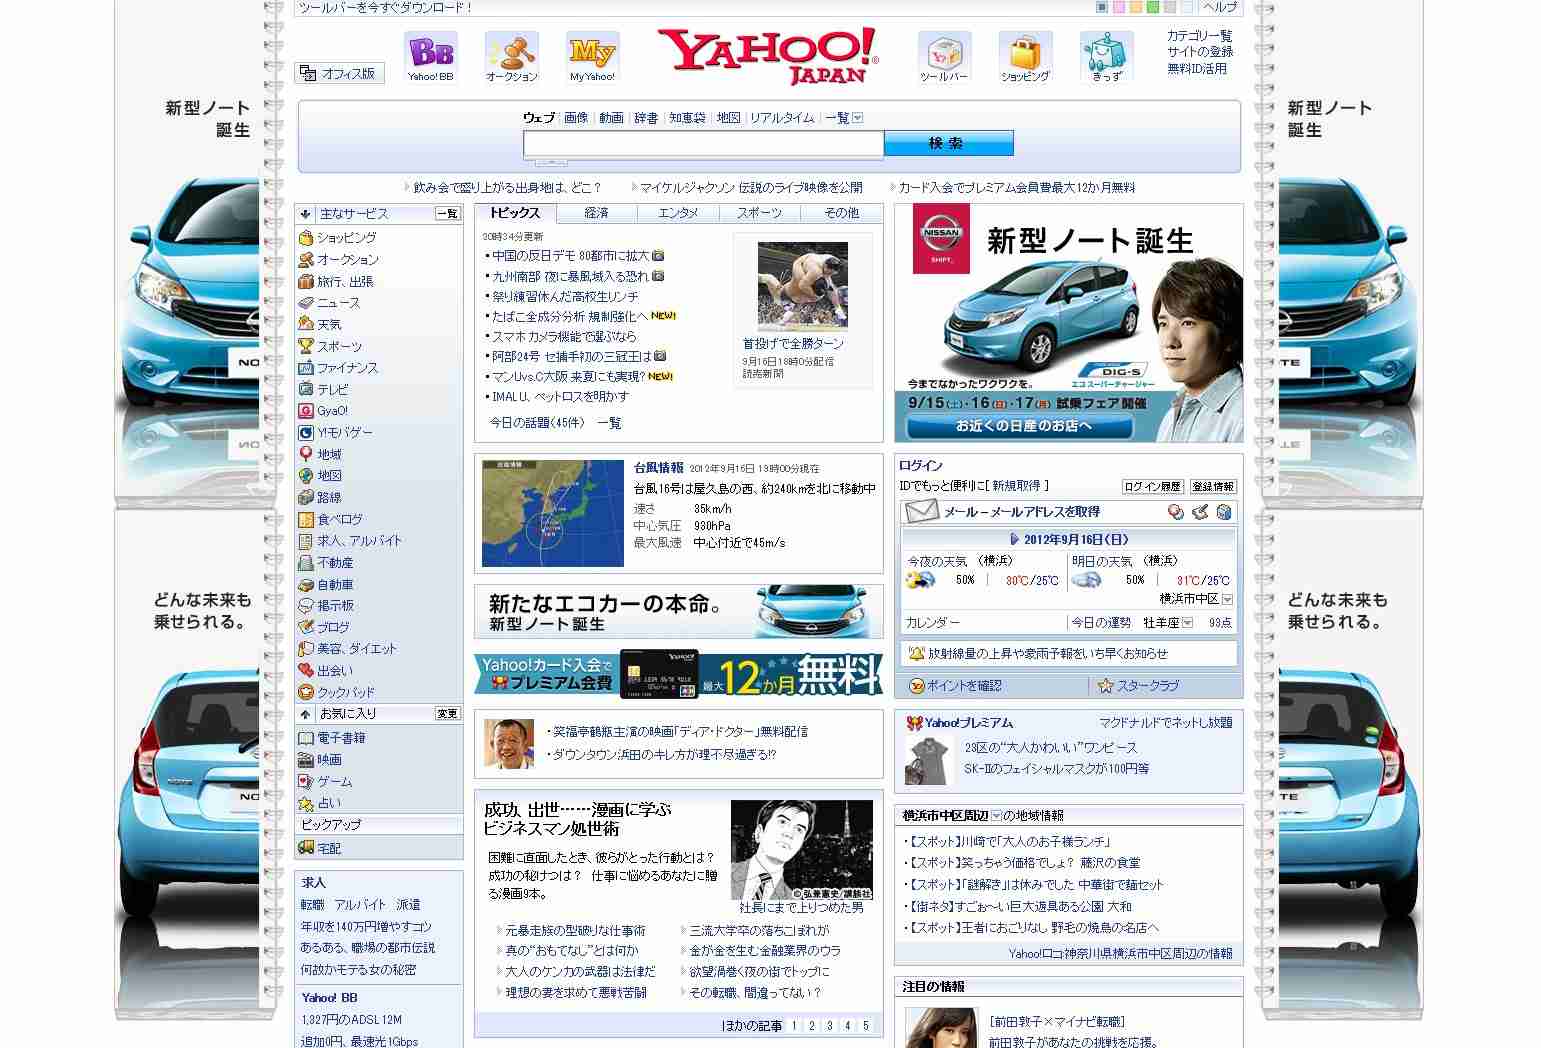
Task: Click the 電子書籍 icon in favorites
Action: [x=306, y=738]
